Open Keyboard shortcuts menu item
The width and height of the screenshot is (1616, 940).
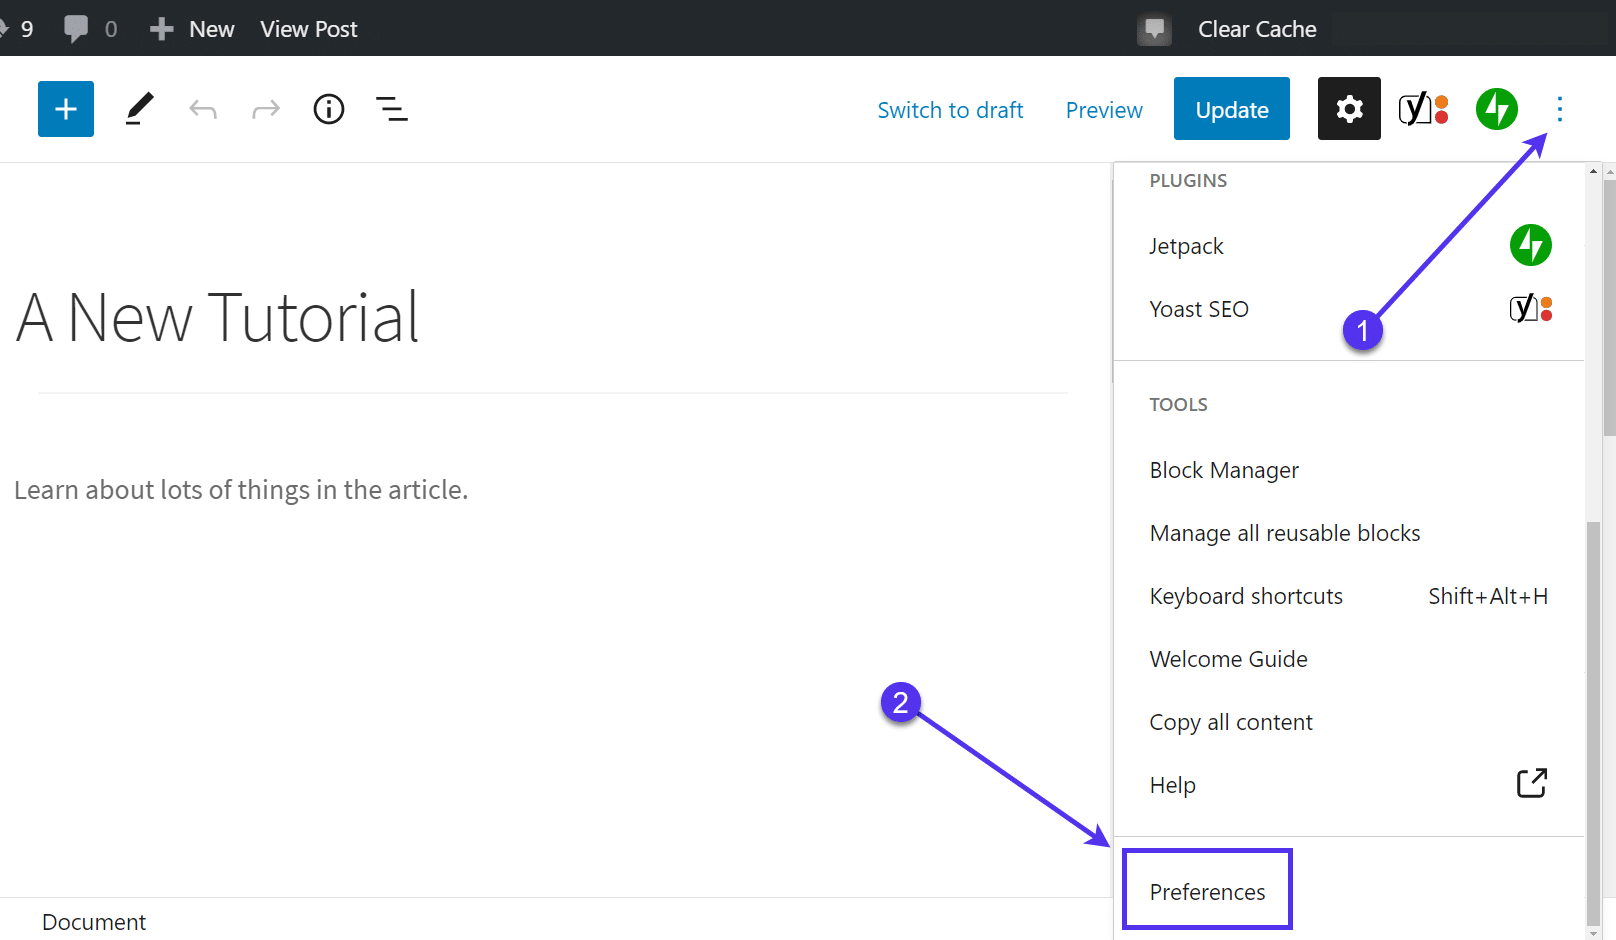(1246, 596)
